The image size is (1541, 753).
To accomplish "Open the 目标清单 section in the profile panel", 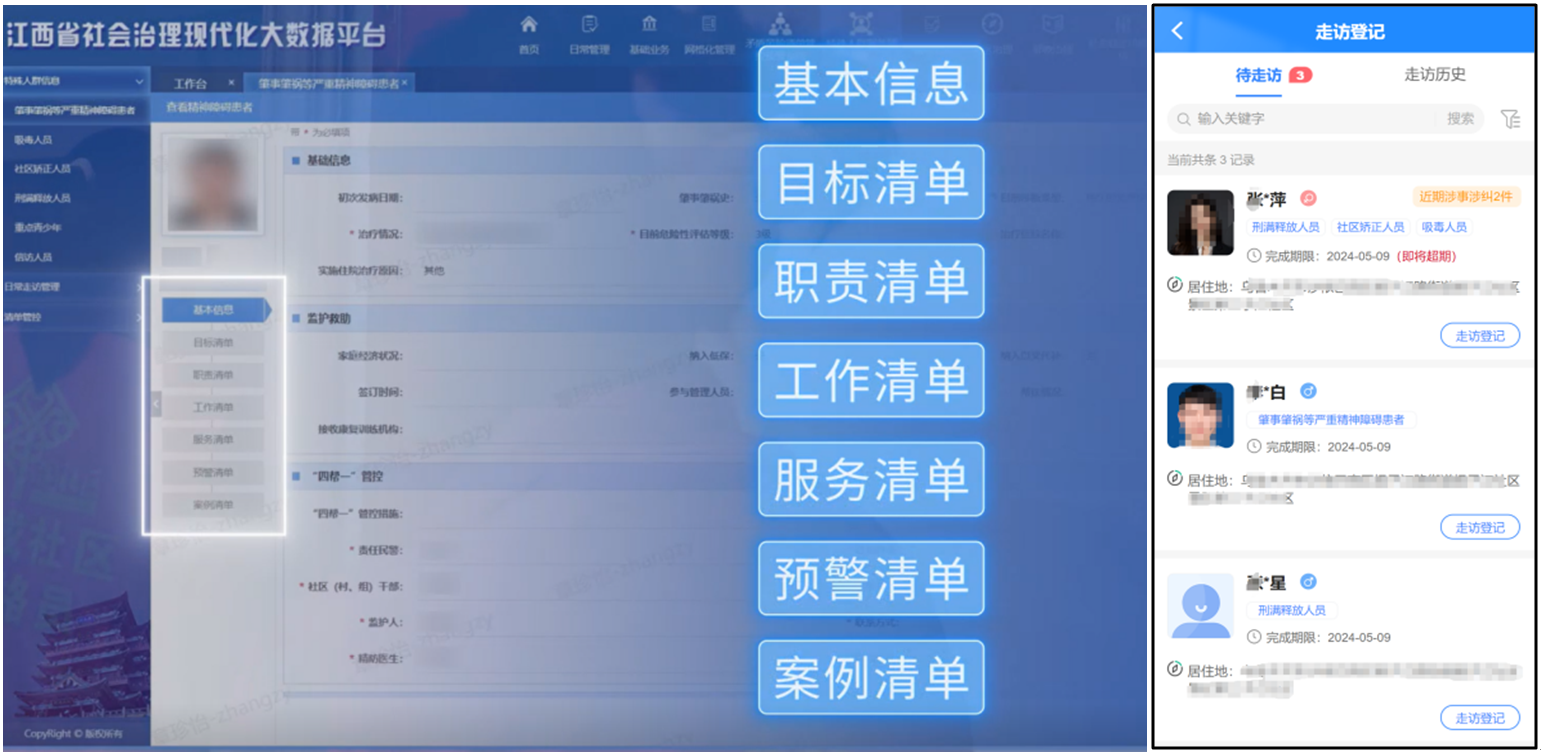I will [x=213, y=343].
